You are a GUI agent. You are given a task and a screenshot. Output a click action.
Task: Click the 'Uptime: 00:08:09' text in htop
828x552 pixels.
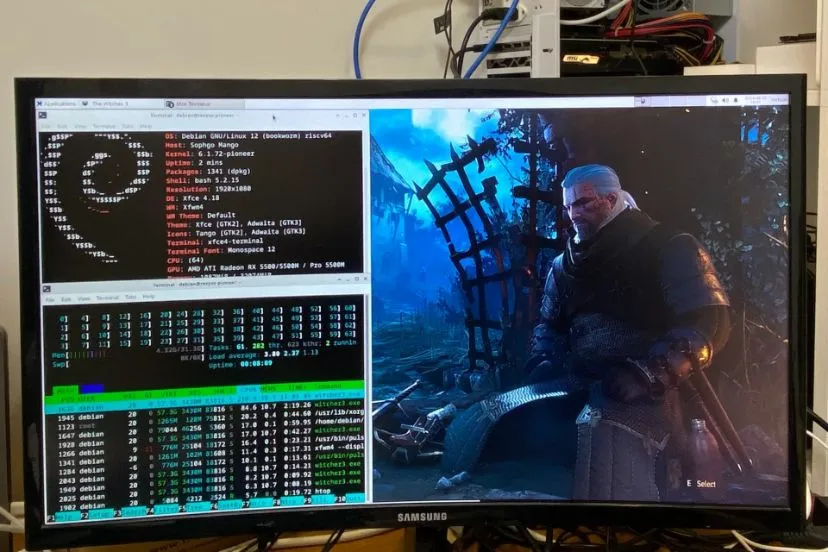click(x=240, y=364)
